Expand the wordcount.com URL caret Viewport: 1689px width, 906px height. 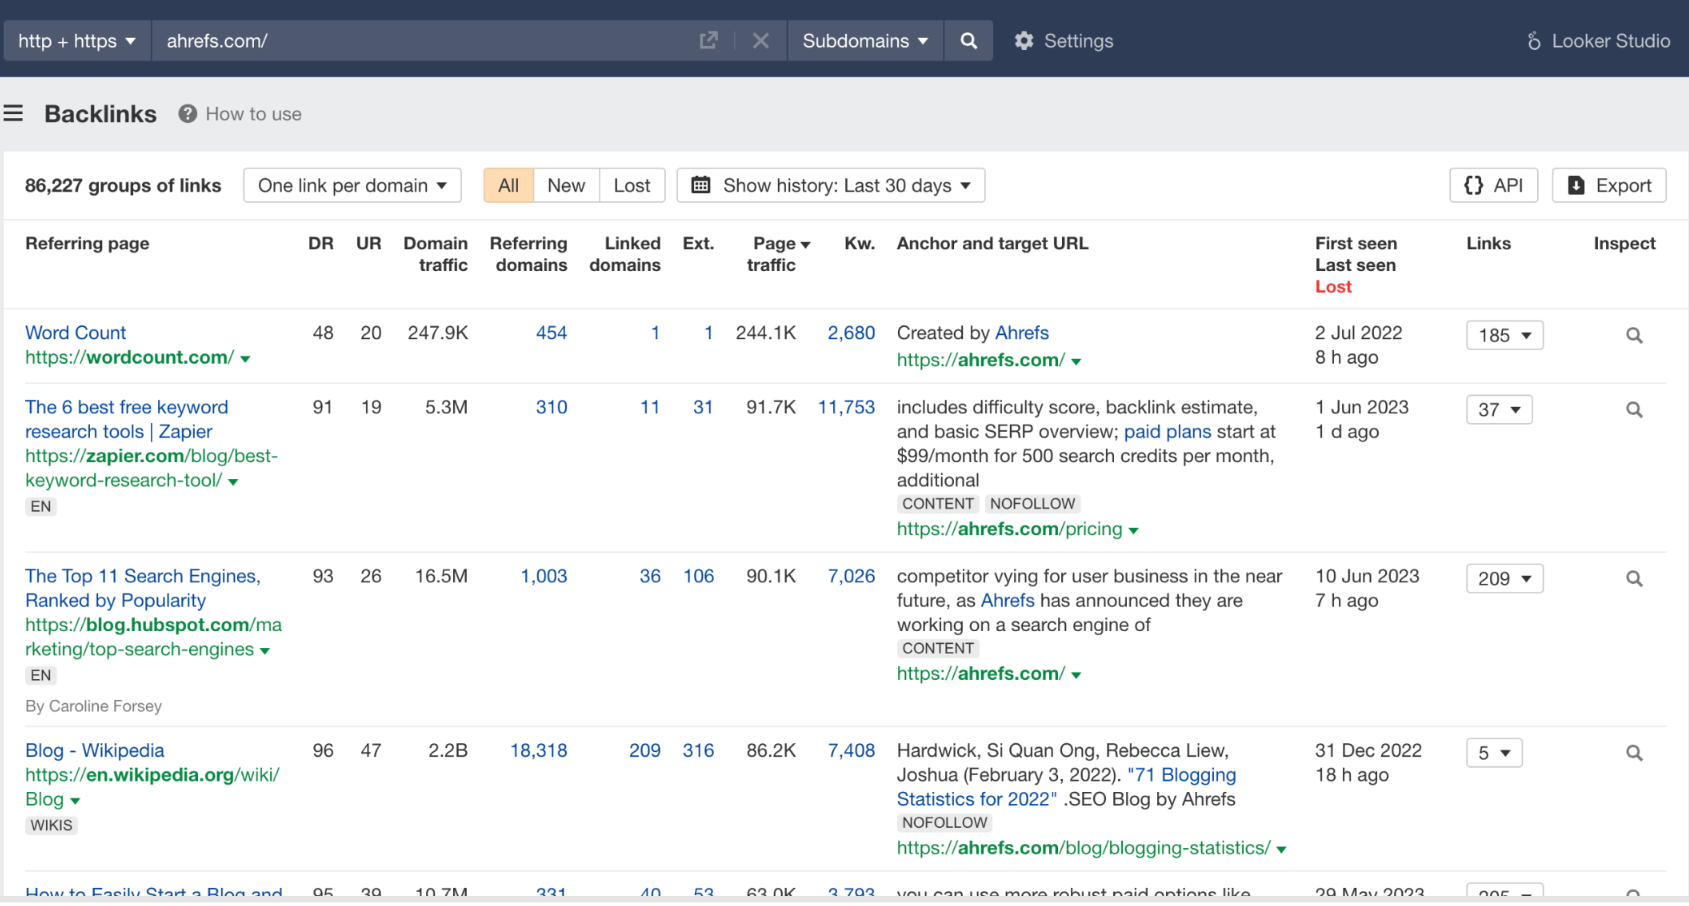(x=245, y=359)
